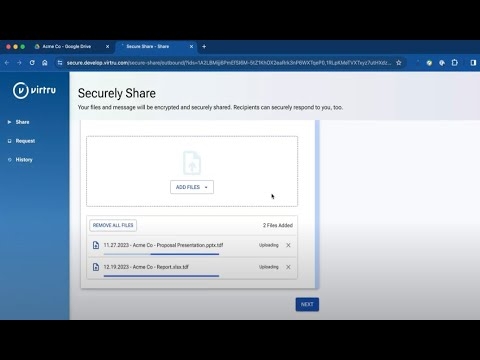
Task: Click the Securely Share heading
Action: point(117,93)
